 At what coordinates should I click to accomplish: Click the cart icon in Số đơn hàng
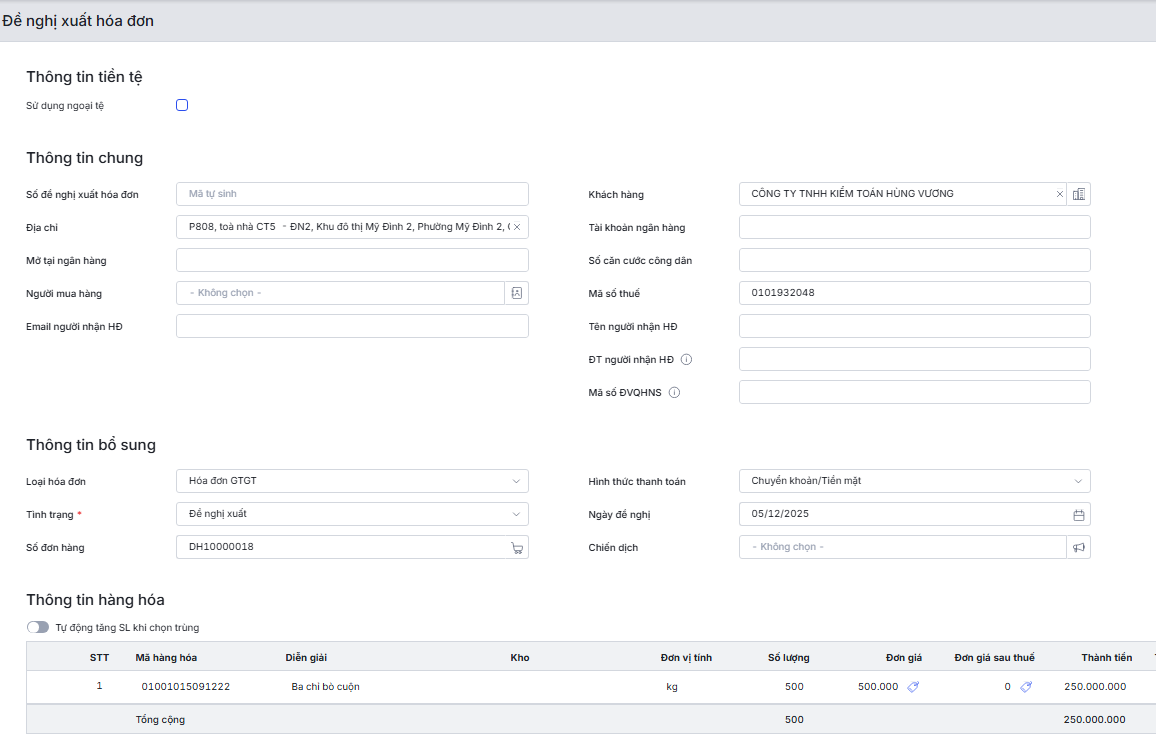516,548
